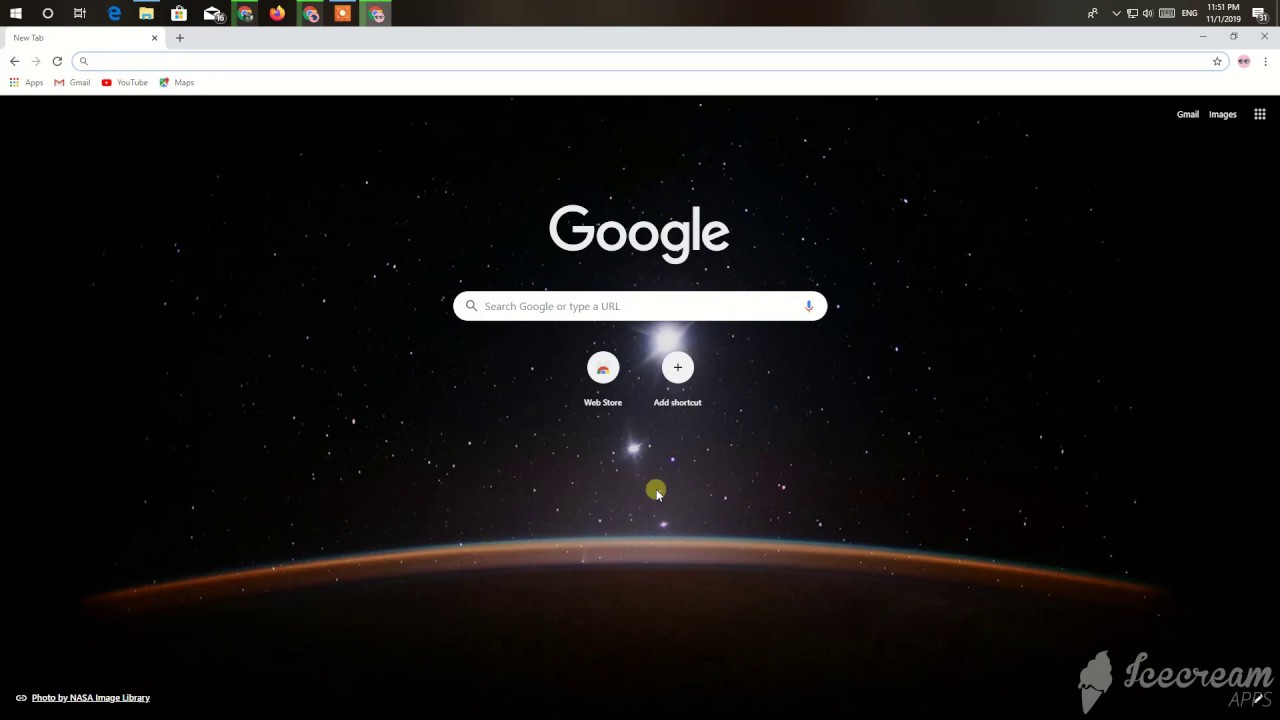1280x720 pixels.
Task: Open Task View on the taskbar
Action: [x=80, y=13]
